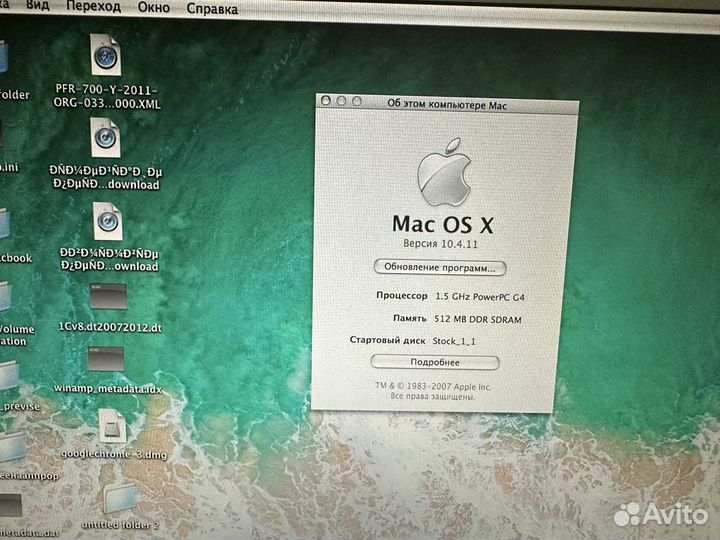Select the garbled-name download file ending in 'download'
The width and height of the screenshot is (720, 540).
coord(105,138)
